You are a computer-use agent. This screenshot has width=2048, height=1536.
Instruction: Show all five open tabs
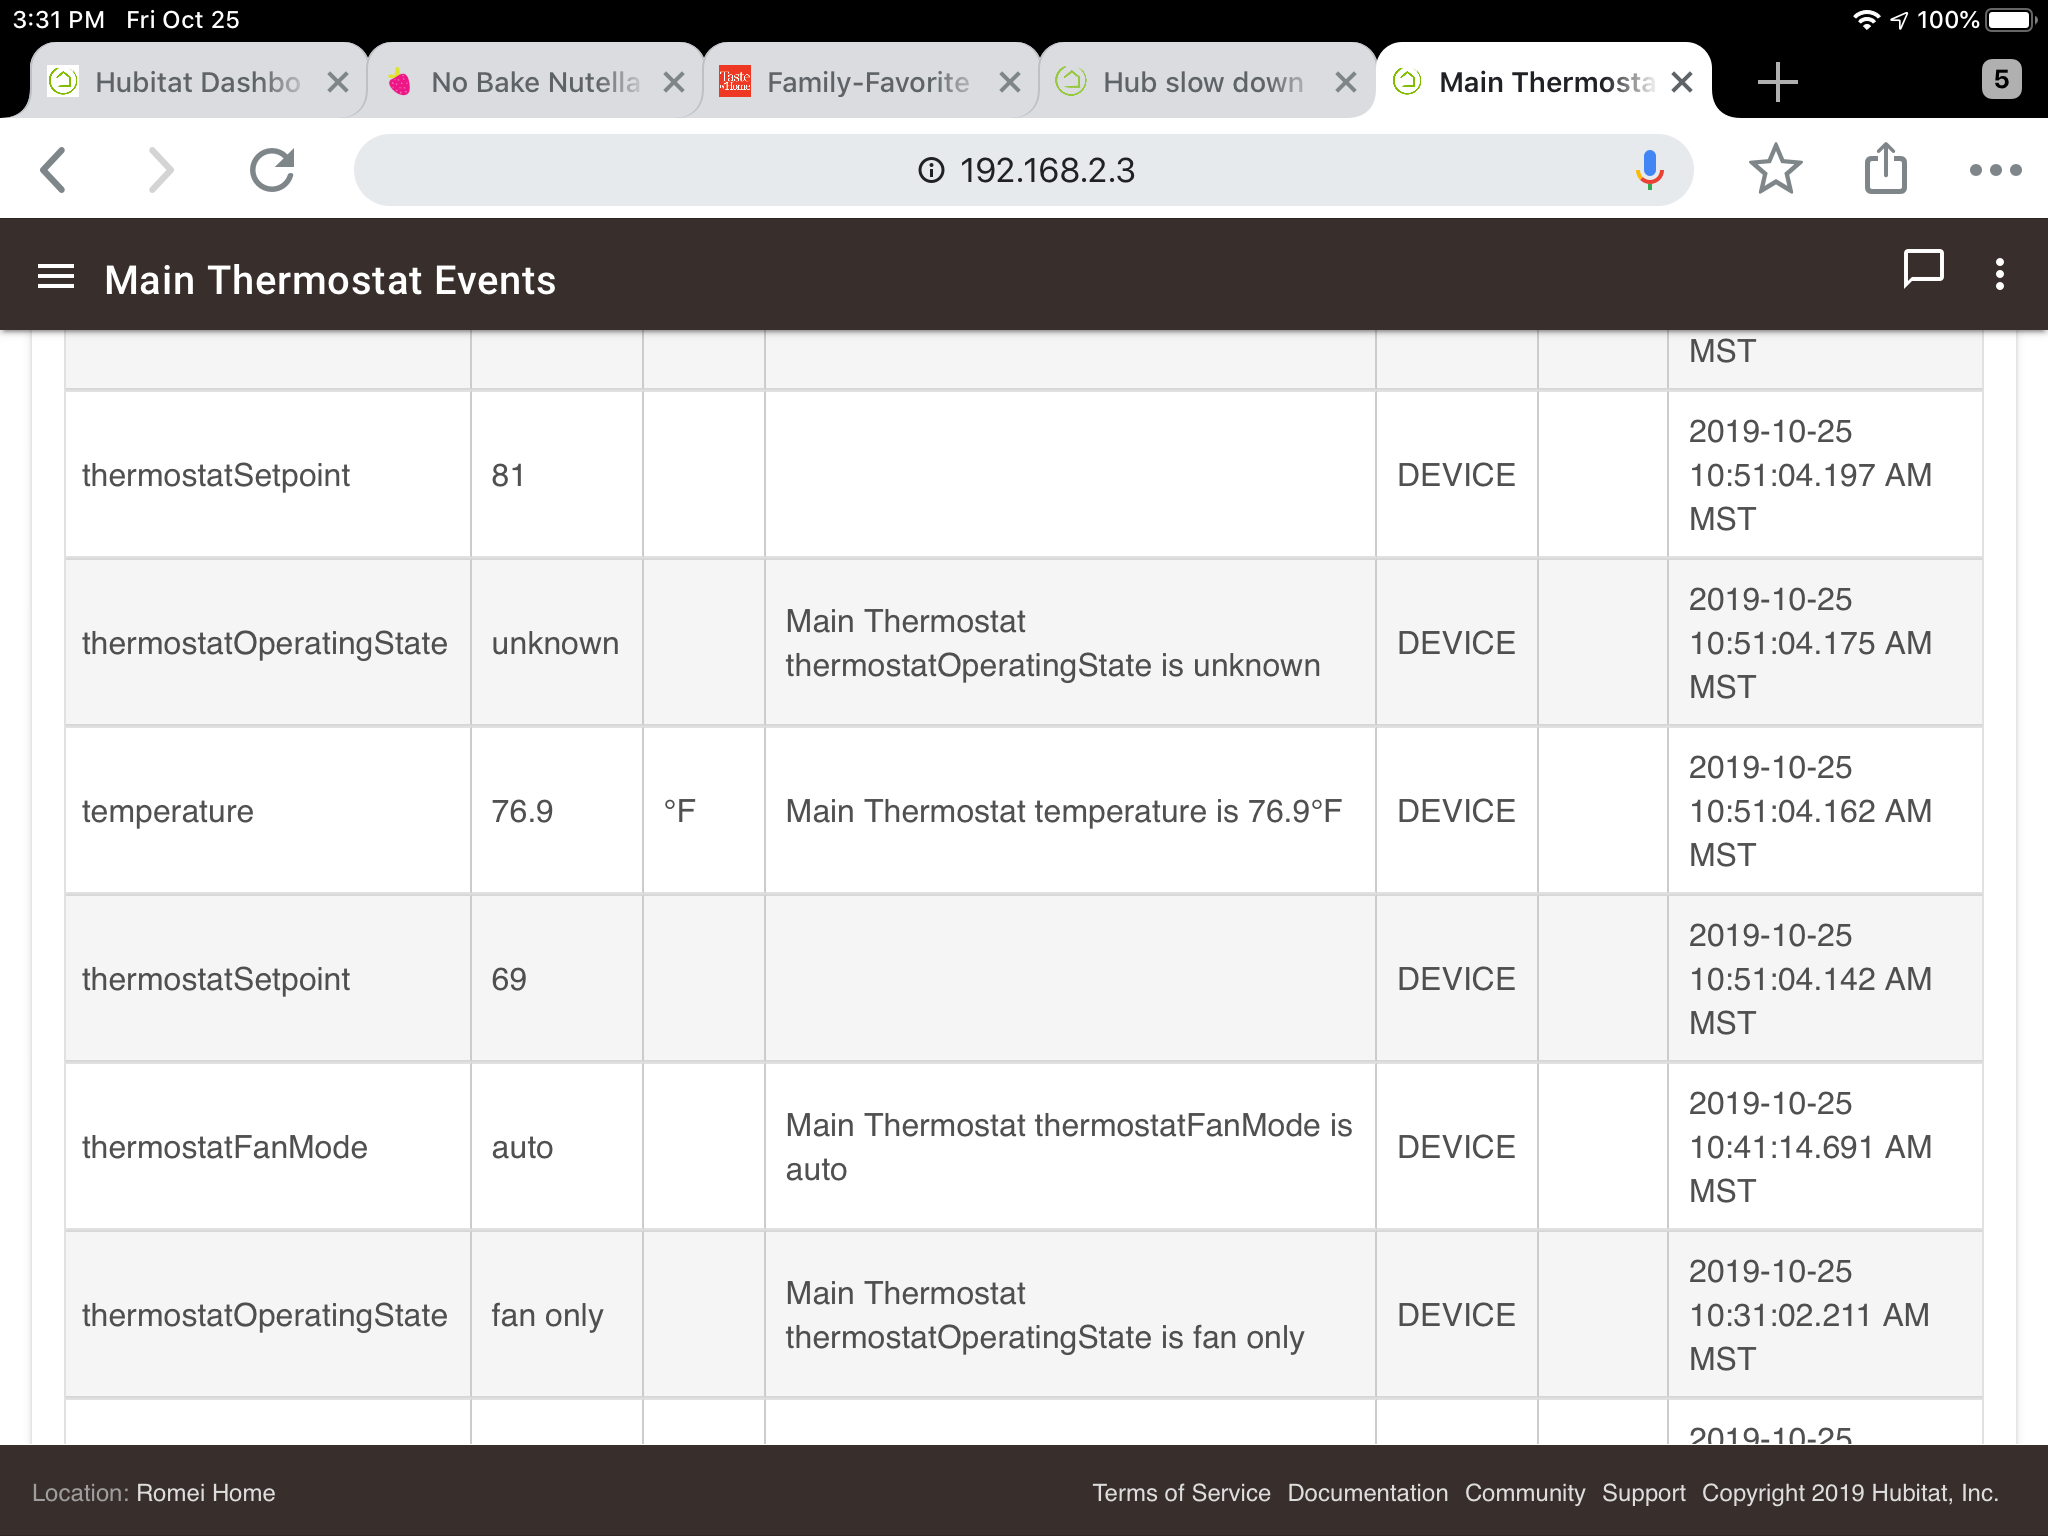pos(2001,80)
